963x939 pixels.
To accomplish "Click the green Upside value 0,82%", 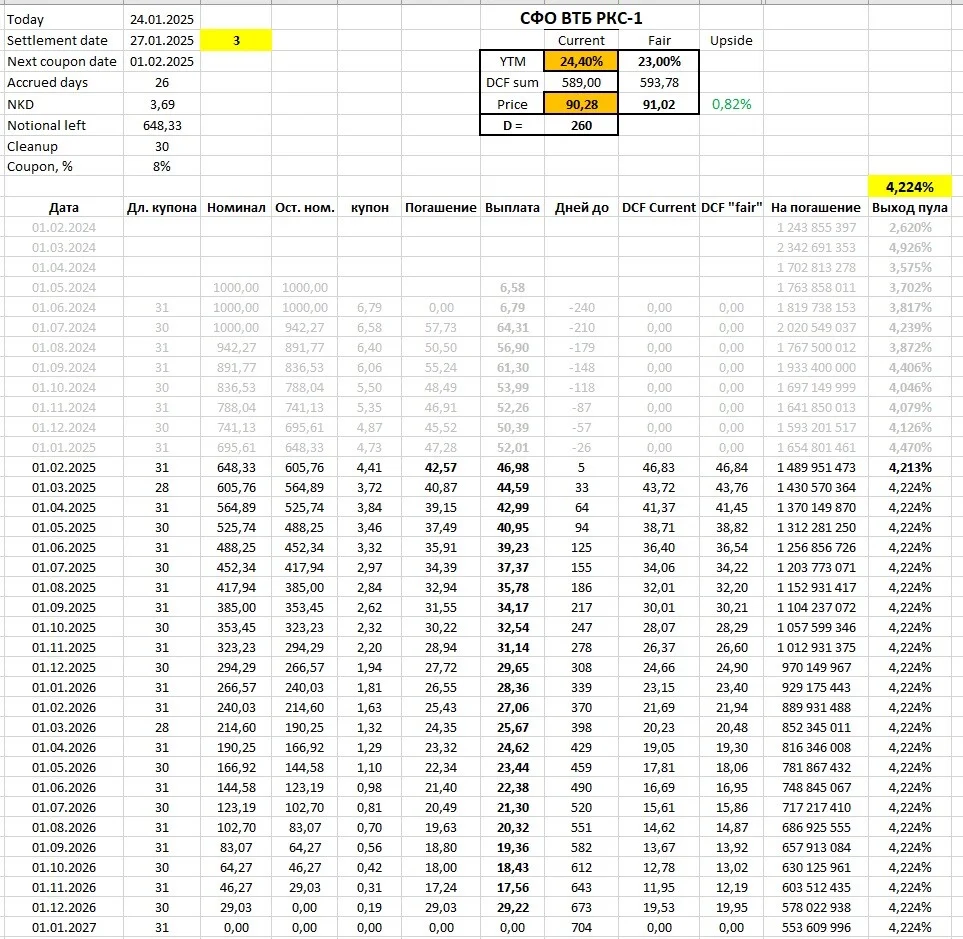I will point(731,104).
